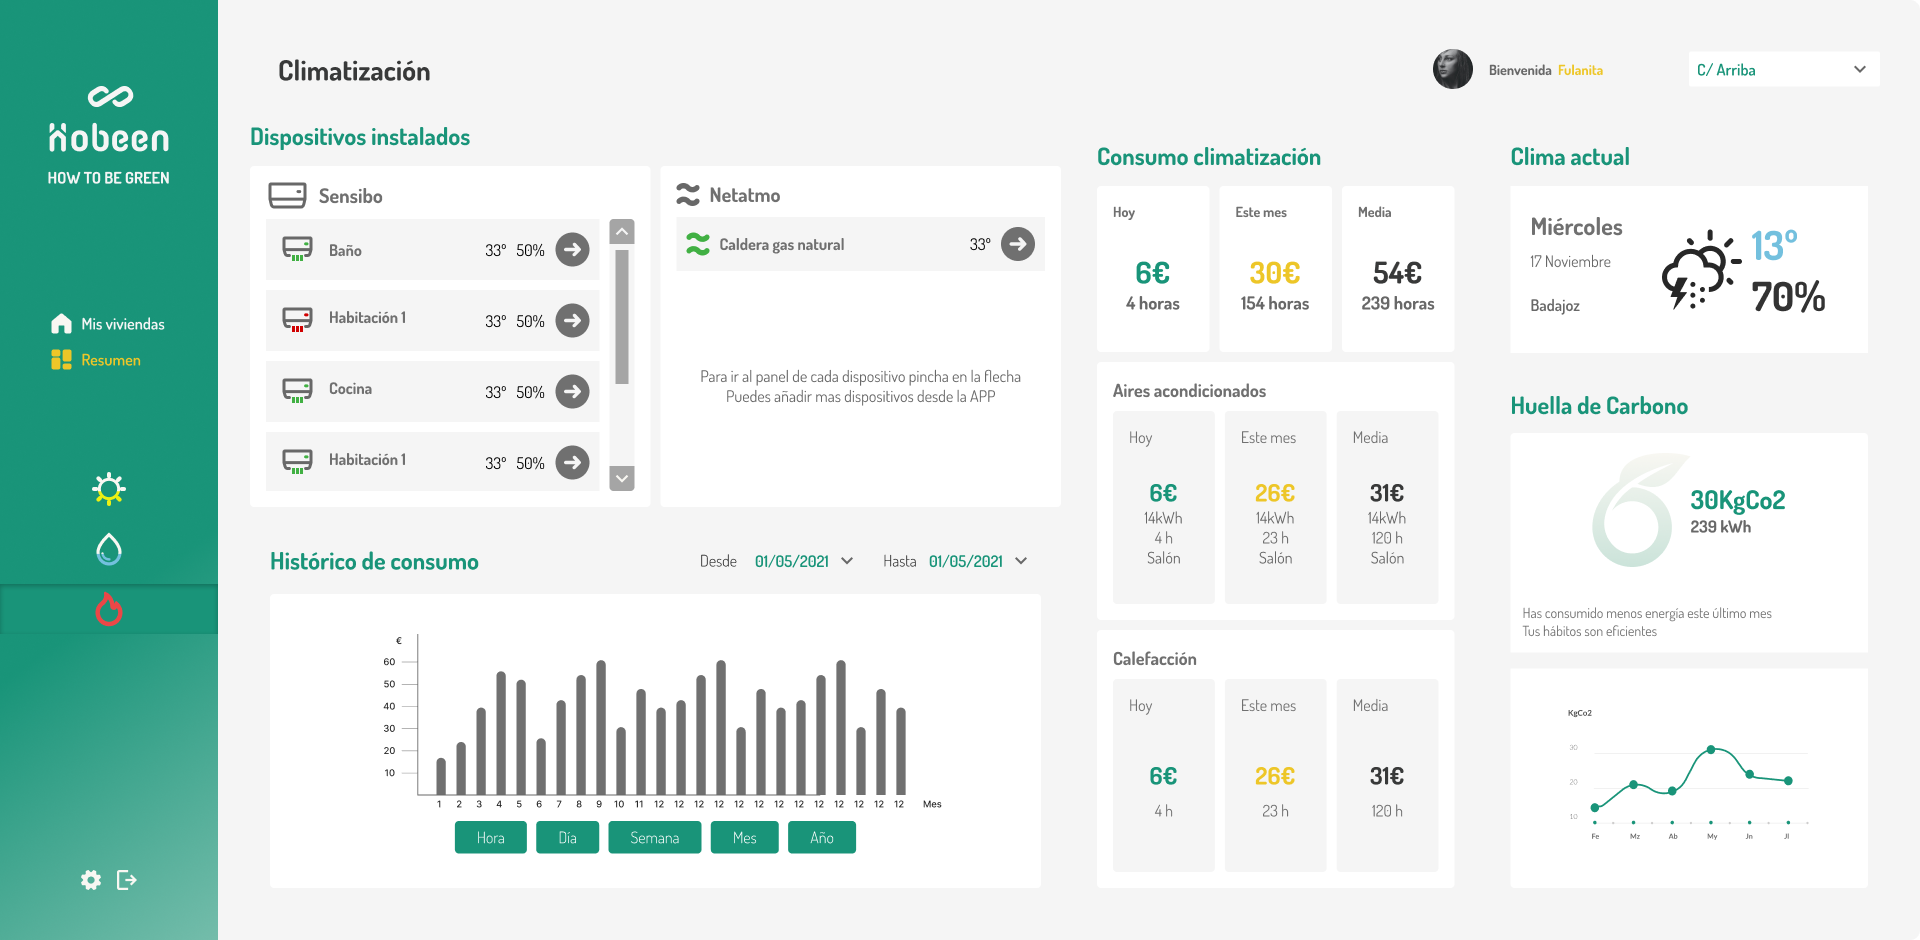Image resolution: width=1920 pixels, height=940 pixels.
Task: Select the red flame heating icon
Action: click(108, 609)
